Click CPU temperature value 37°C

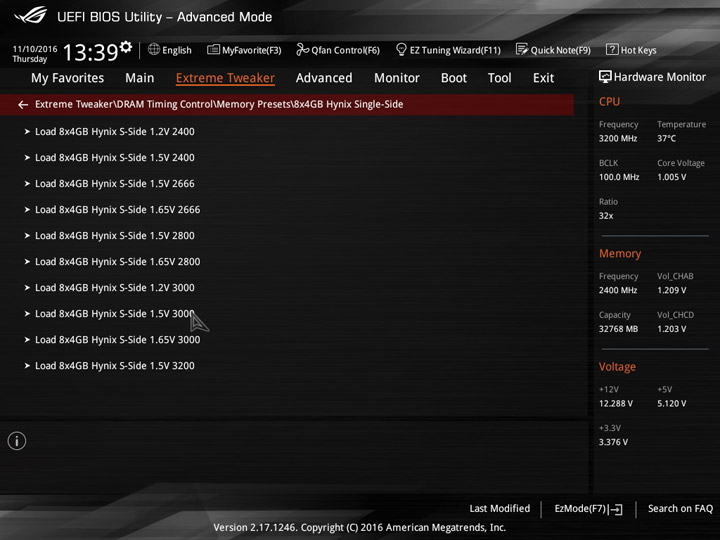point(666,138)
